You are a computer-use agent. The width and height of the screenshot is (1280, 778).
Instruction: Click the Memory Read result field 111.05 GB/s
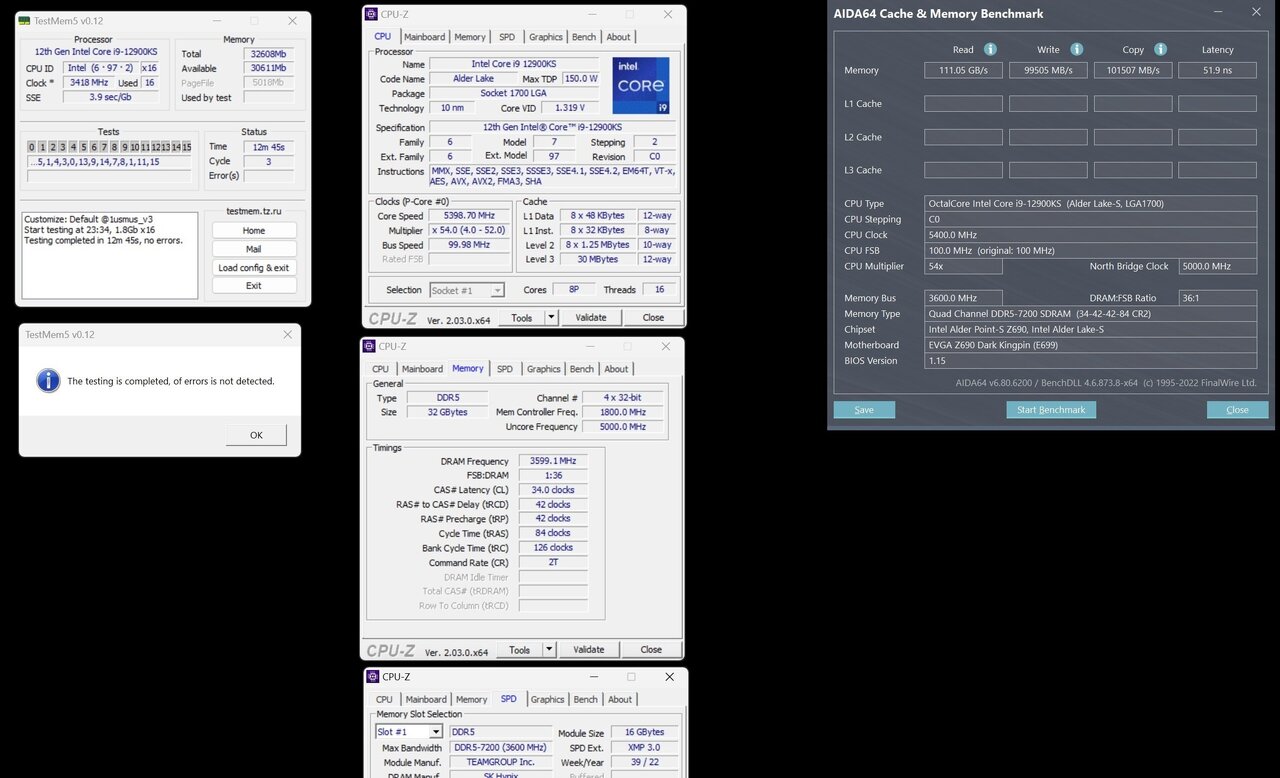[963, 70]
